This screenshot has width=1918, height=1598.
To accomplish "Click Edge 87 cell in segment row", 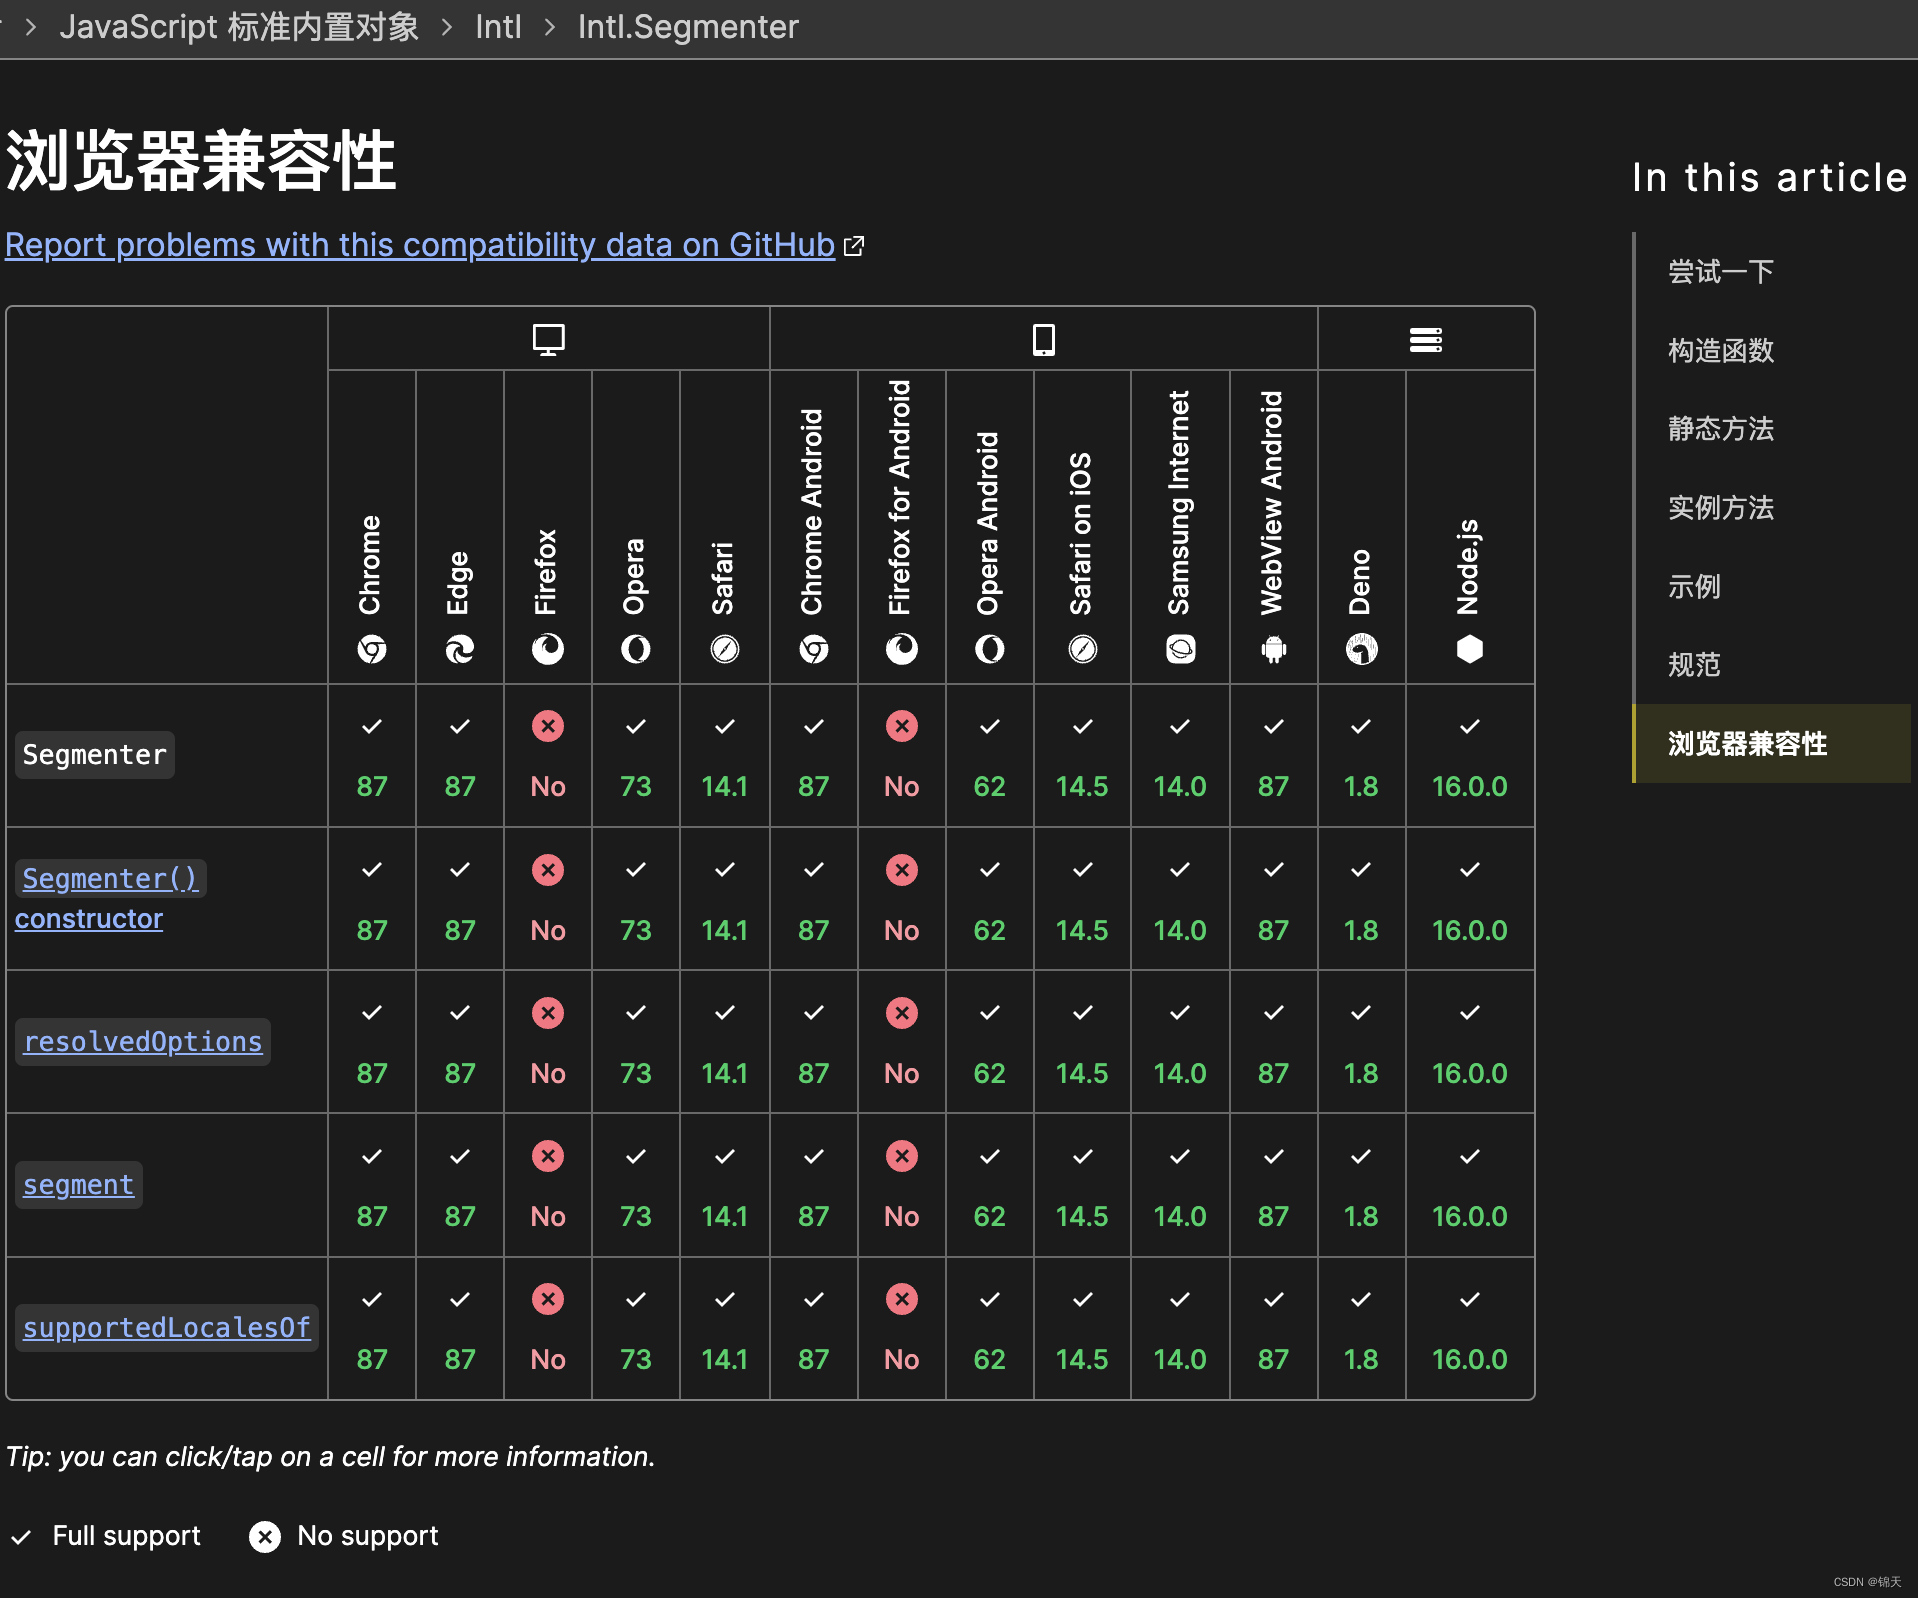I will click(460, 1186).
